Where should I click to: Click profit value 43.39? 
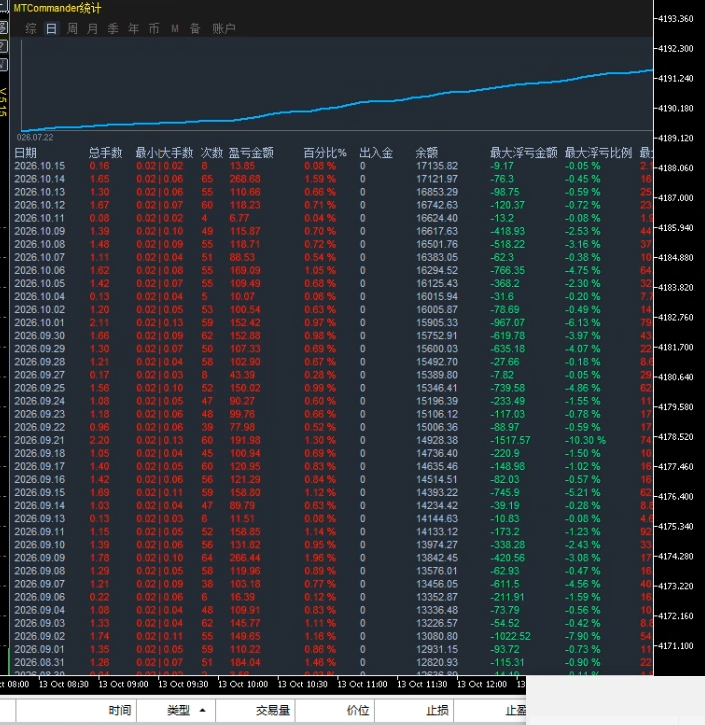point(242,375)
